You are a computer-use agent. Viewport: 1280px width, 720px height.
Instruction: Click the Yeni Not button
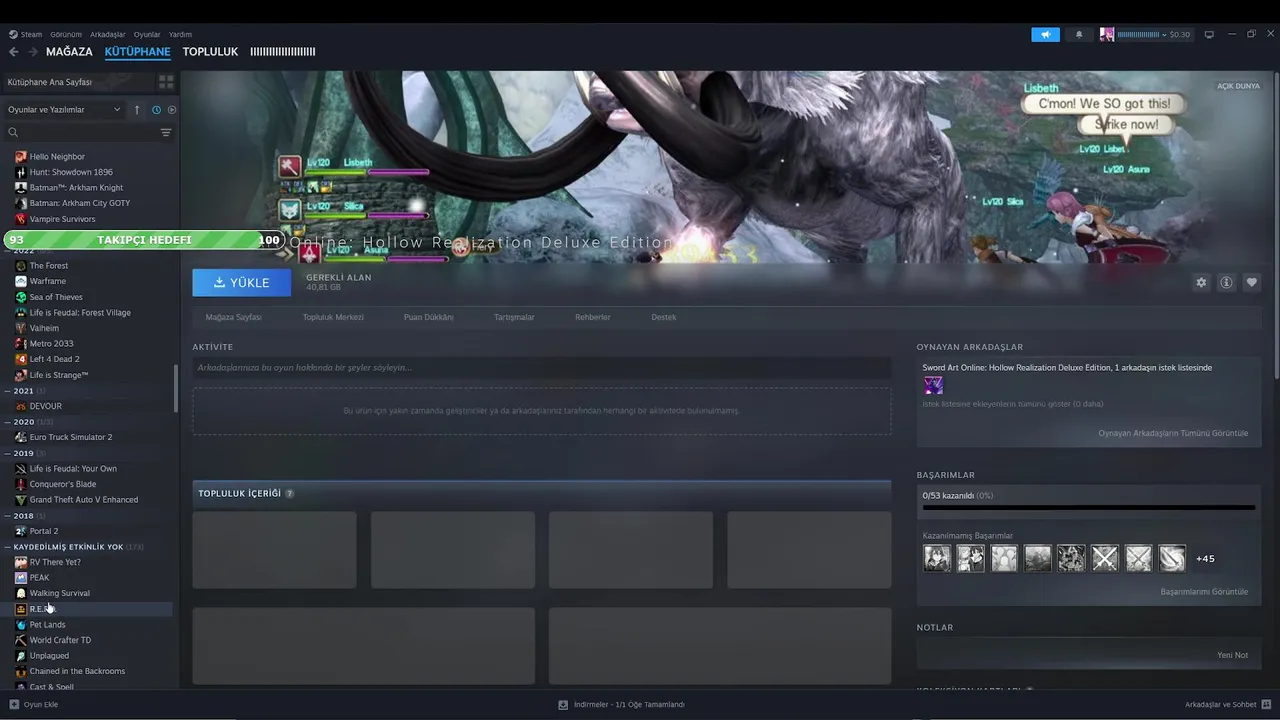1232,655
